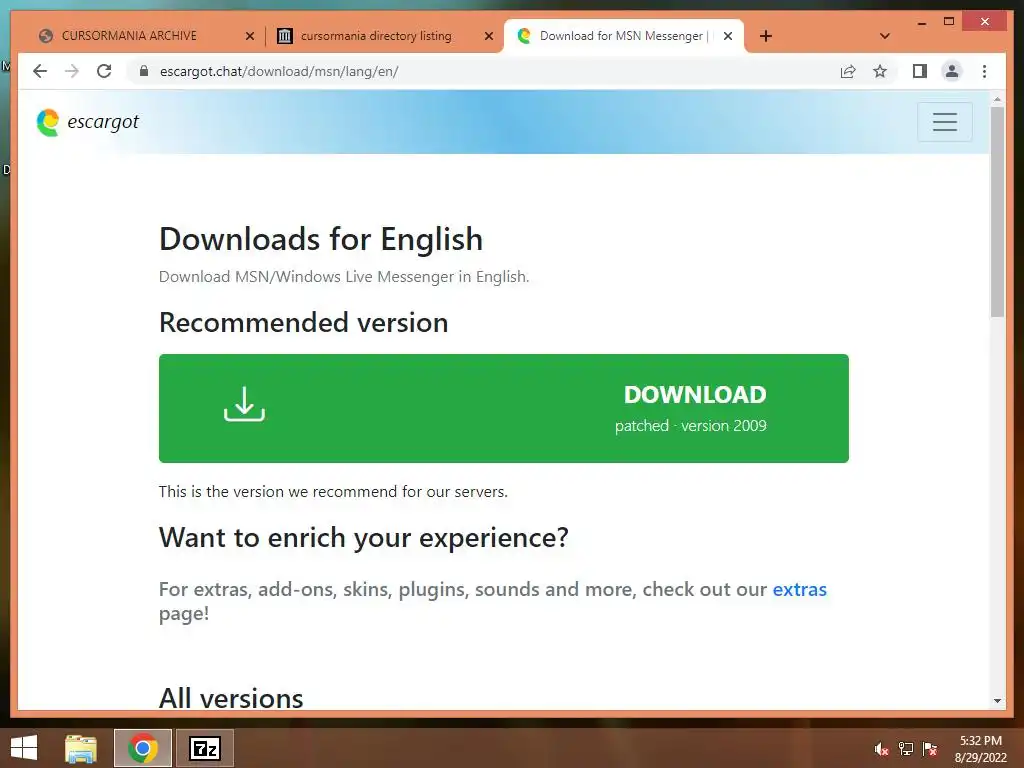
Task: Open the Action Center flag icon
Action: [x=930, y=749]
